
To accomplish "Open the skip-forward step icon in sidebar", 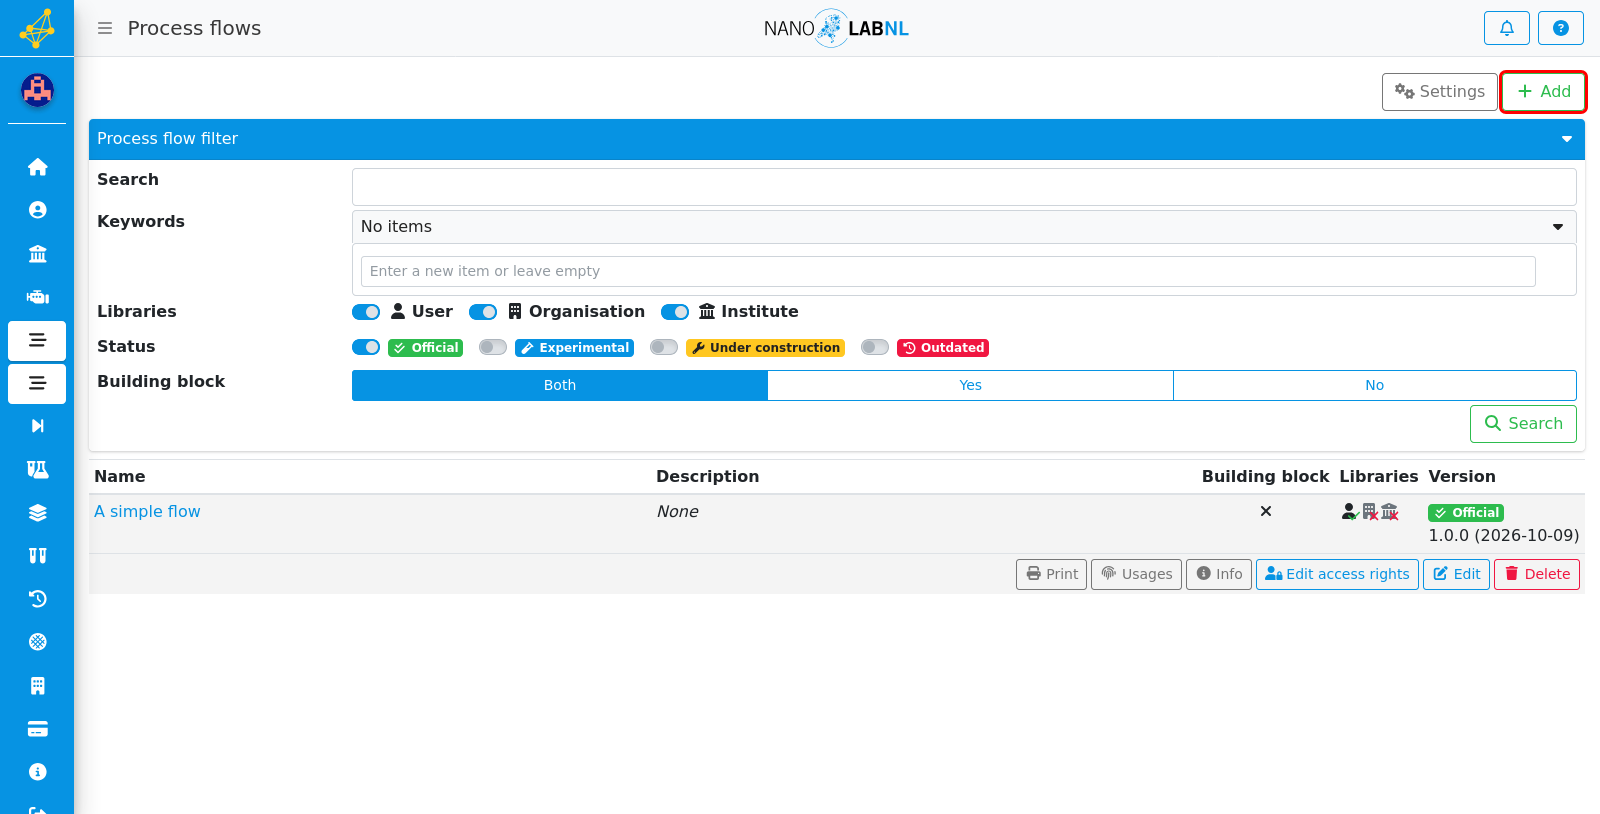I will (x=37, y=426).
